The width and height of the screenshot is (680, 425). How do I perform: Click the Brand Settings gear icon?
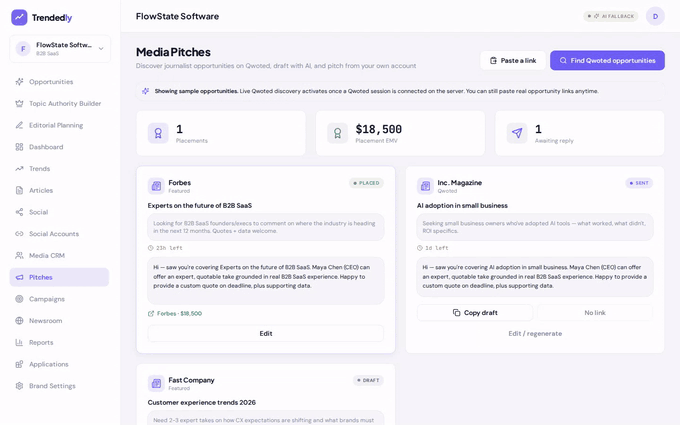tap(19, 386)
